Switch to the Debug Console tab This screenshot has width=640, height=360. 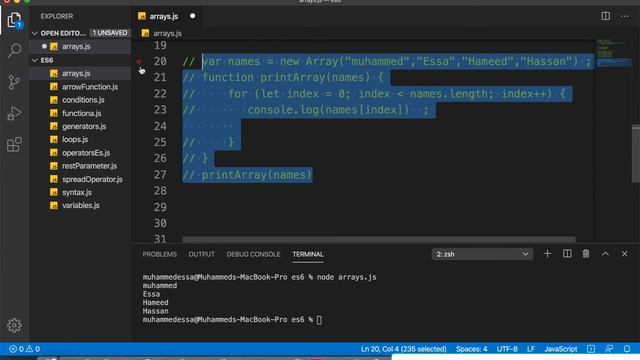coord(253,254)
